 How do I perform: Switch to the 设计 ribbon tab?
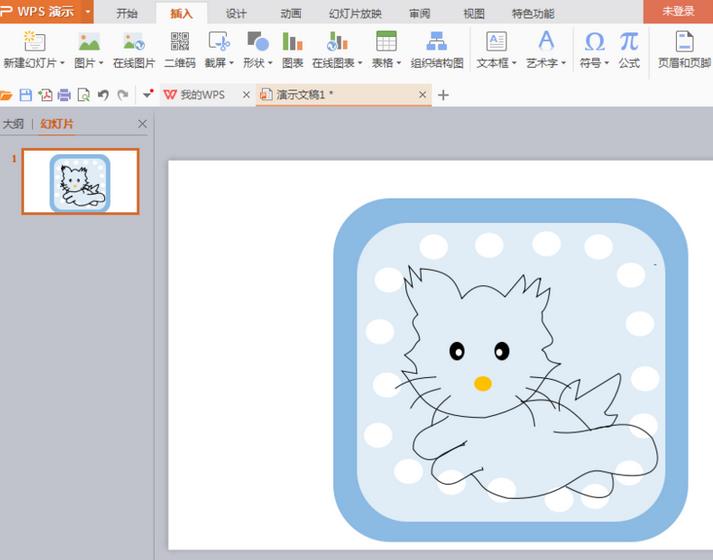pos(236,13)
